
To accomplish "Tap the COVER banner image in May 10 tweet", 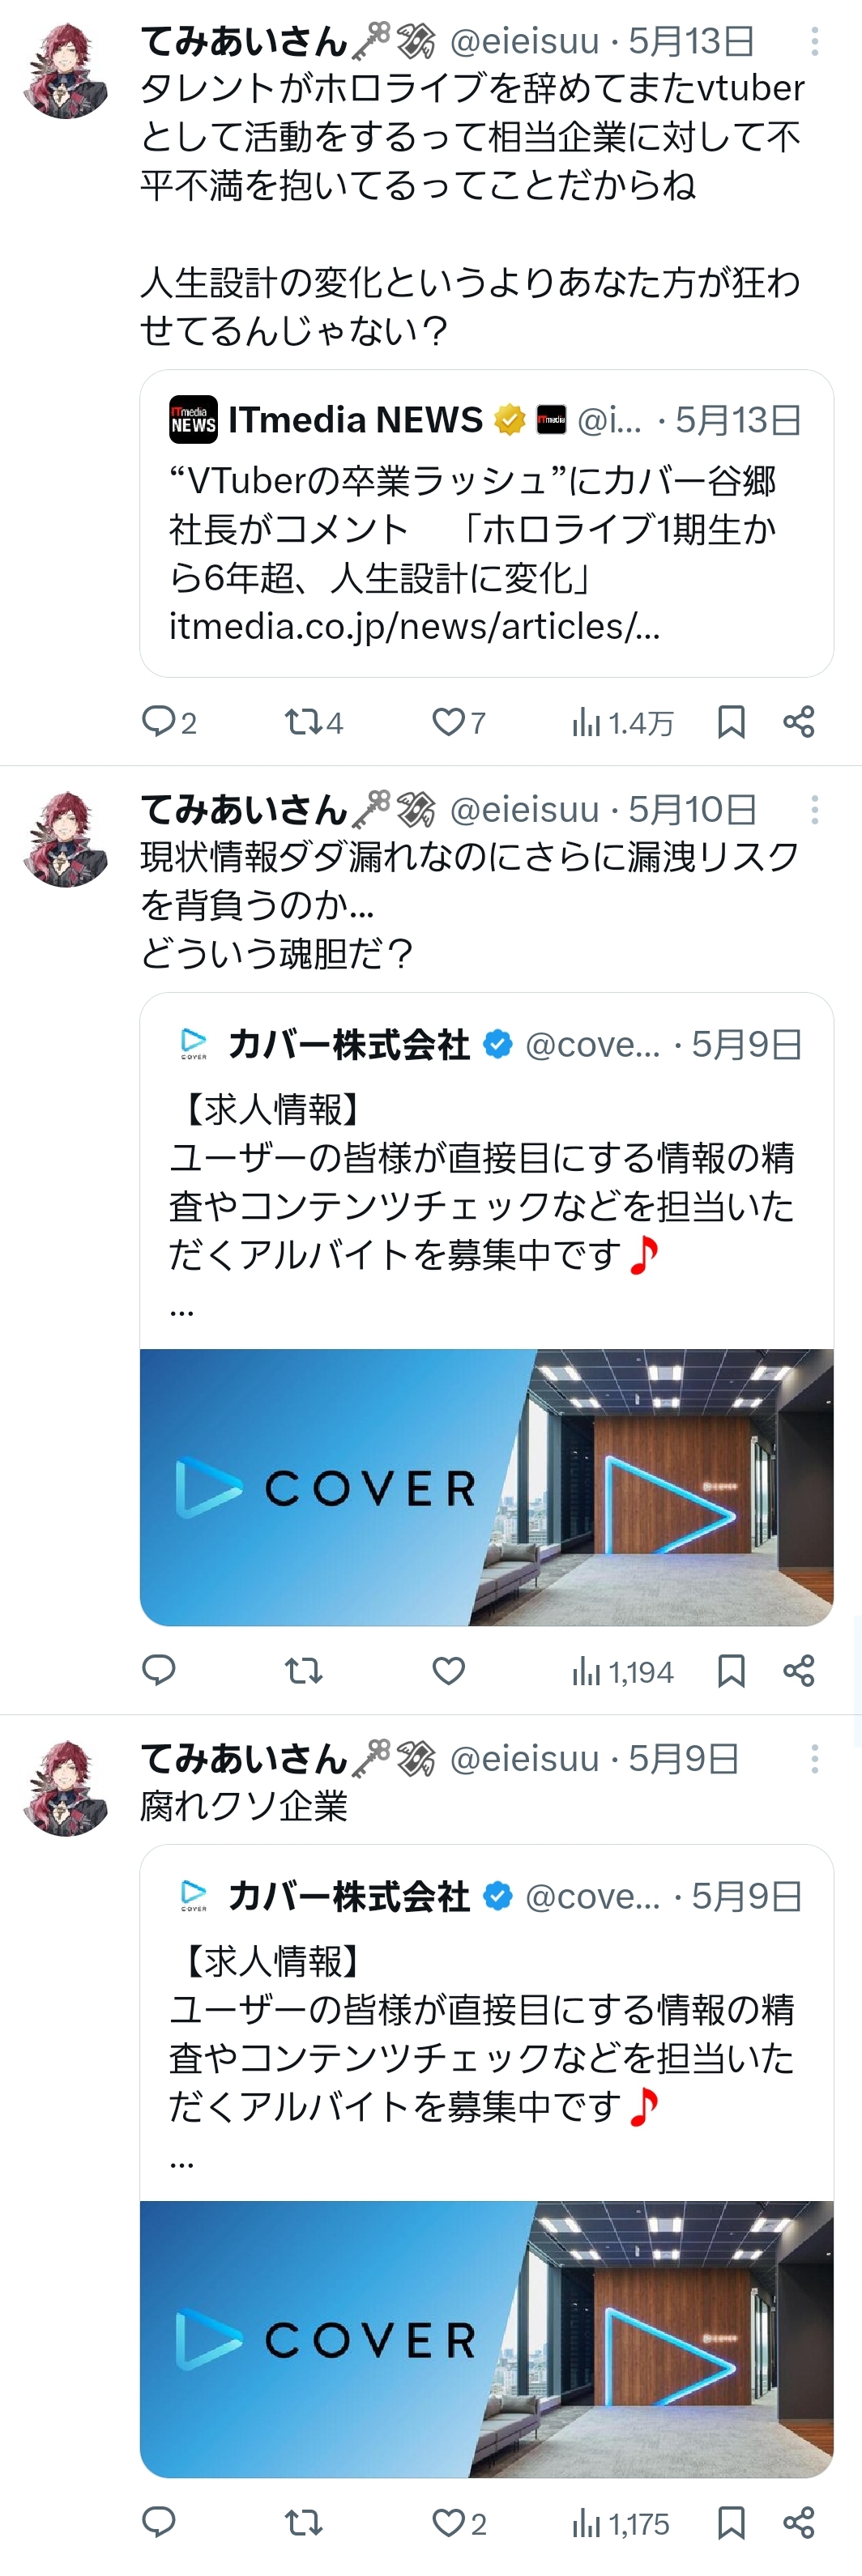I will [x=486, y=1487].
